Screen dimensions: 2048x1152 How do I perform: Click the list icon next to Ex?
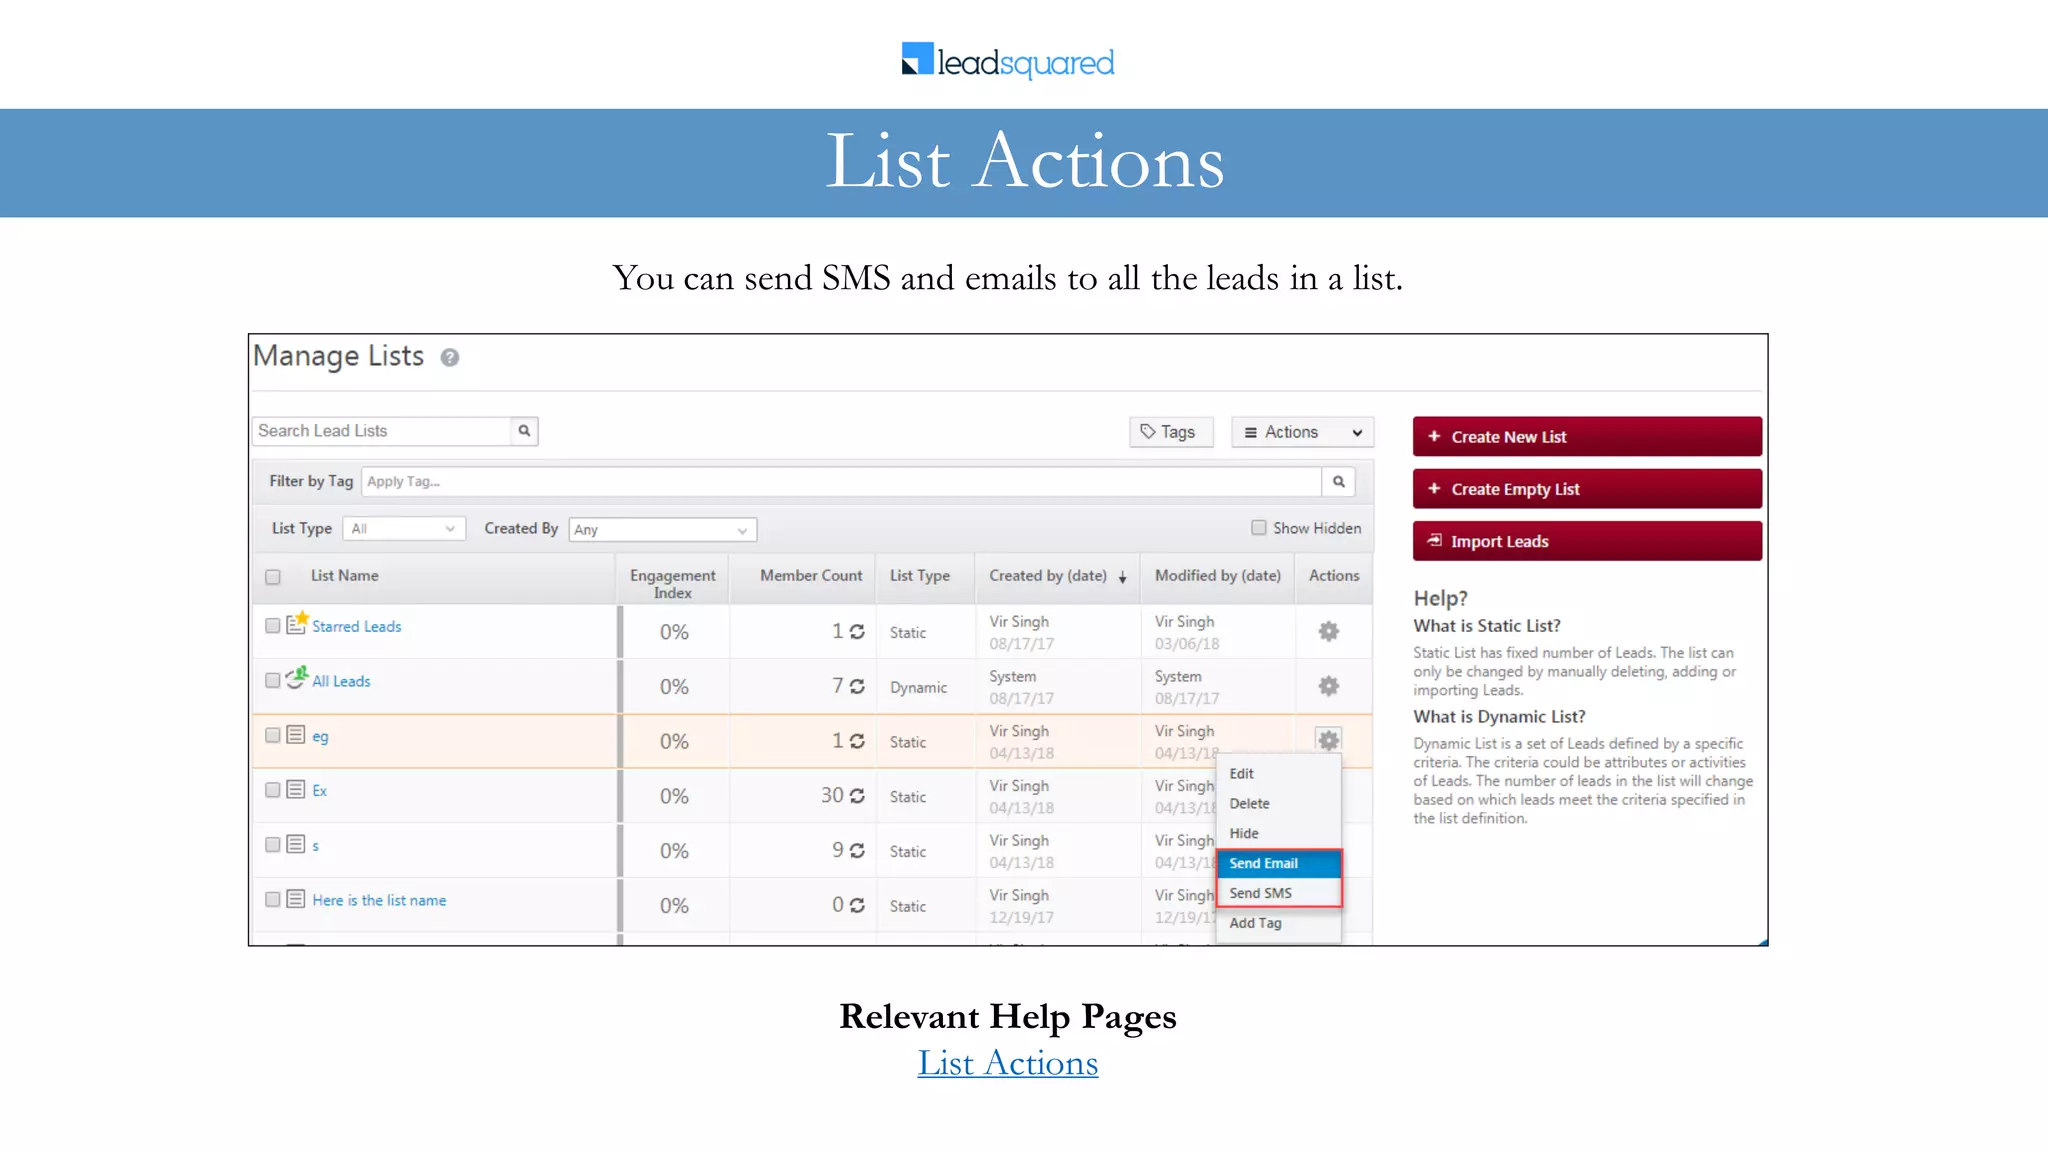tap(296, 789)
